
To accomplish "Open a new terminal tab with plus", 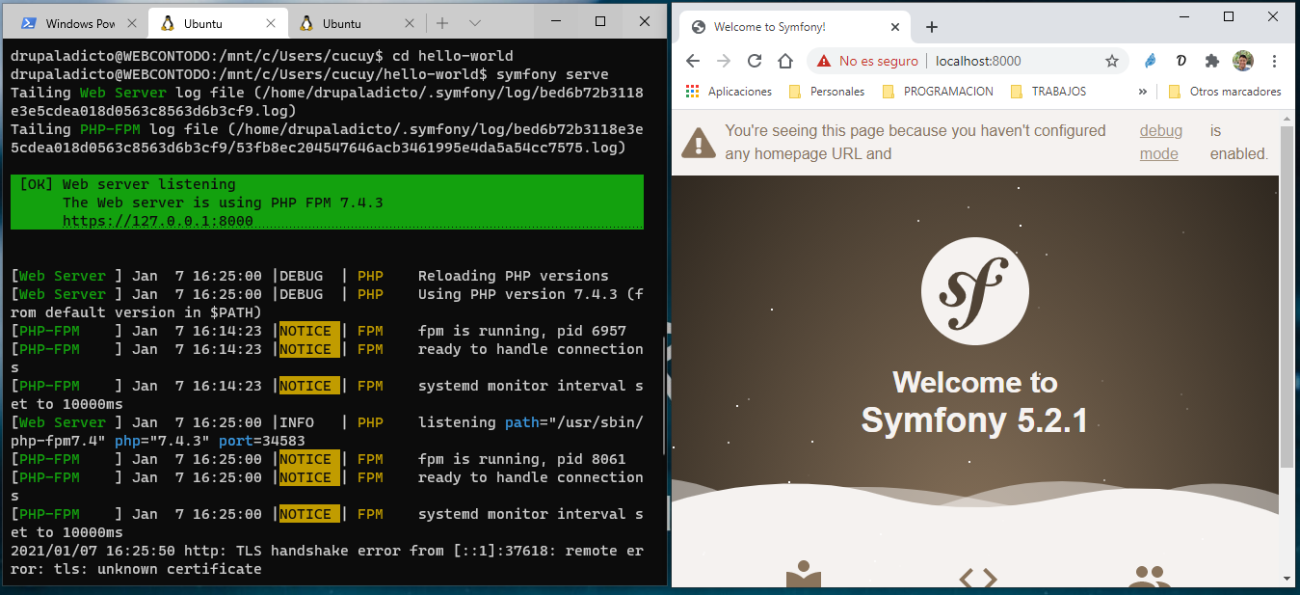I will point(442,23).
